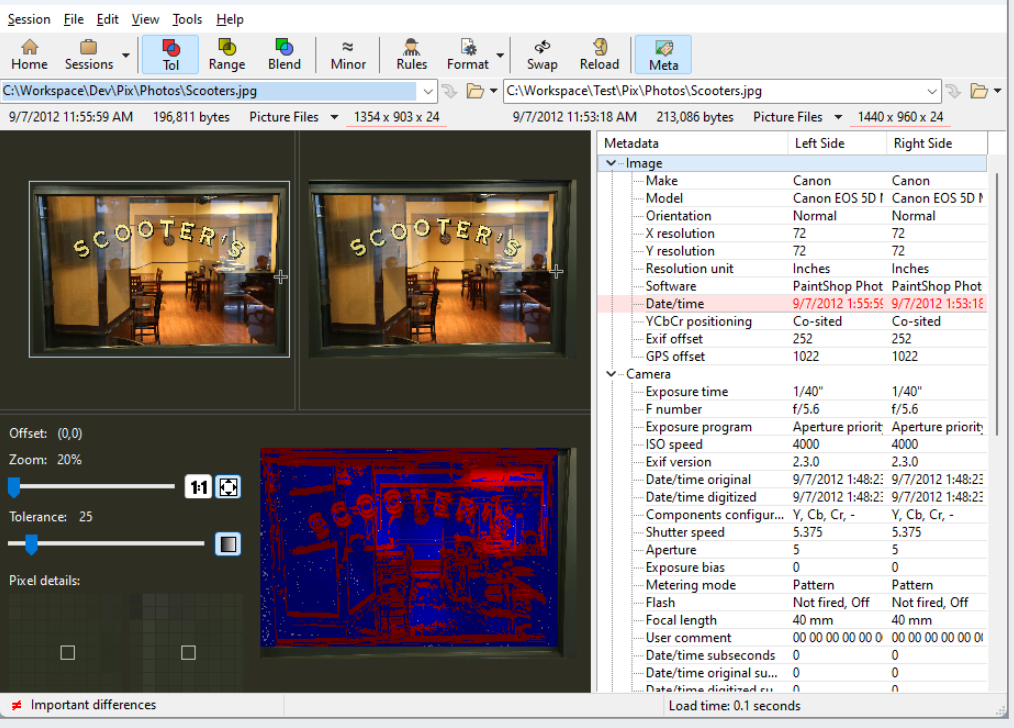
Task: Toggle the Meta metadata panel
Action: tap(663, 55)
